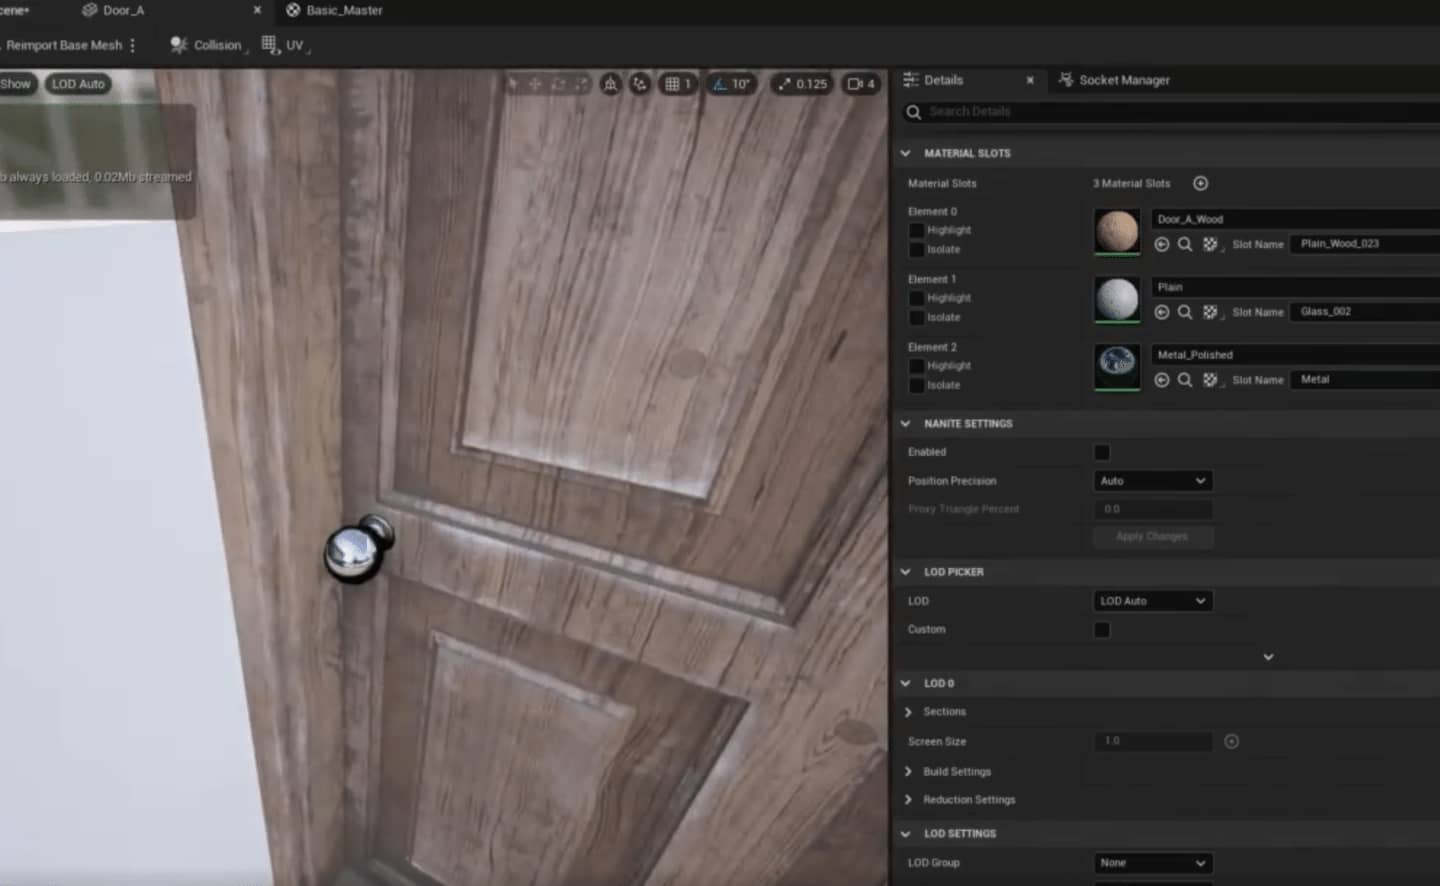Open the LOD Auto dropdown in LOD Picker
Image resolution: width=1440 pixels, height=886 pixels.
[1153, 601]
